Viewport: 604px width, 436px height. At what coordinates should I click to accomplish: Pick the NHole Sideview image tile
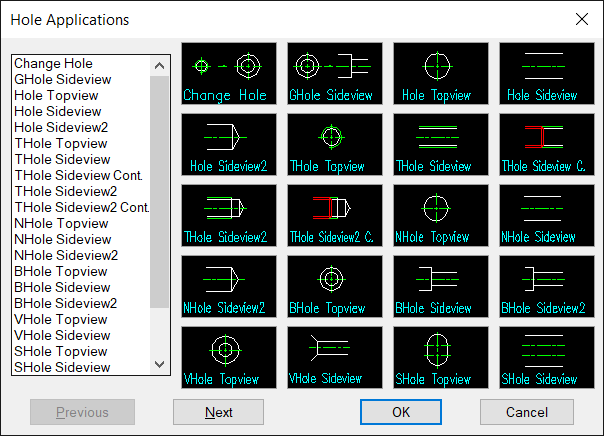pyautogui.click(x=547, y=215)
